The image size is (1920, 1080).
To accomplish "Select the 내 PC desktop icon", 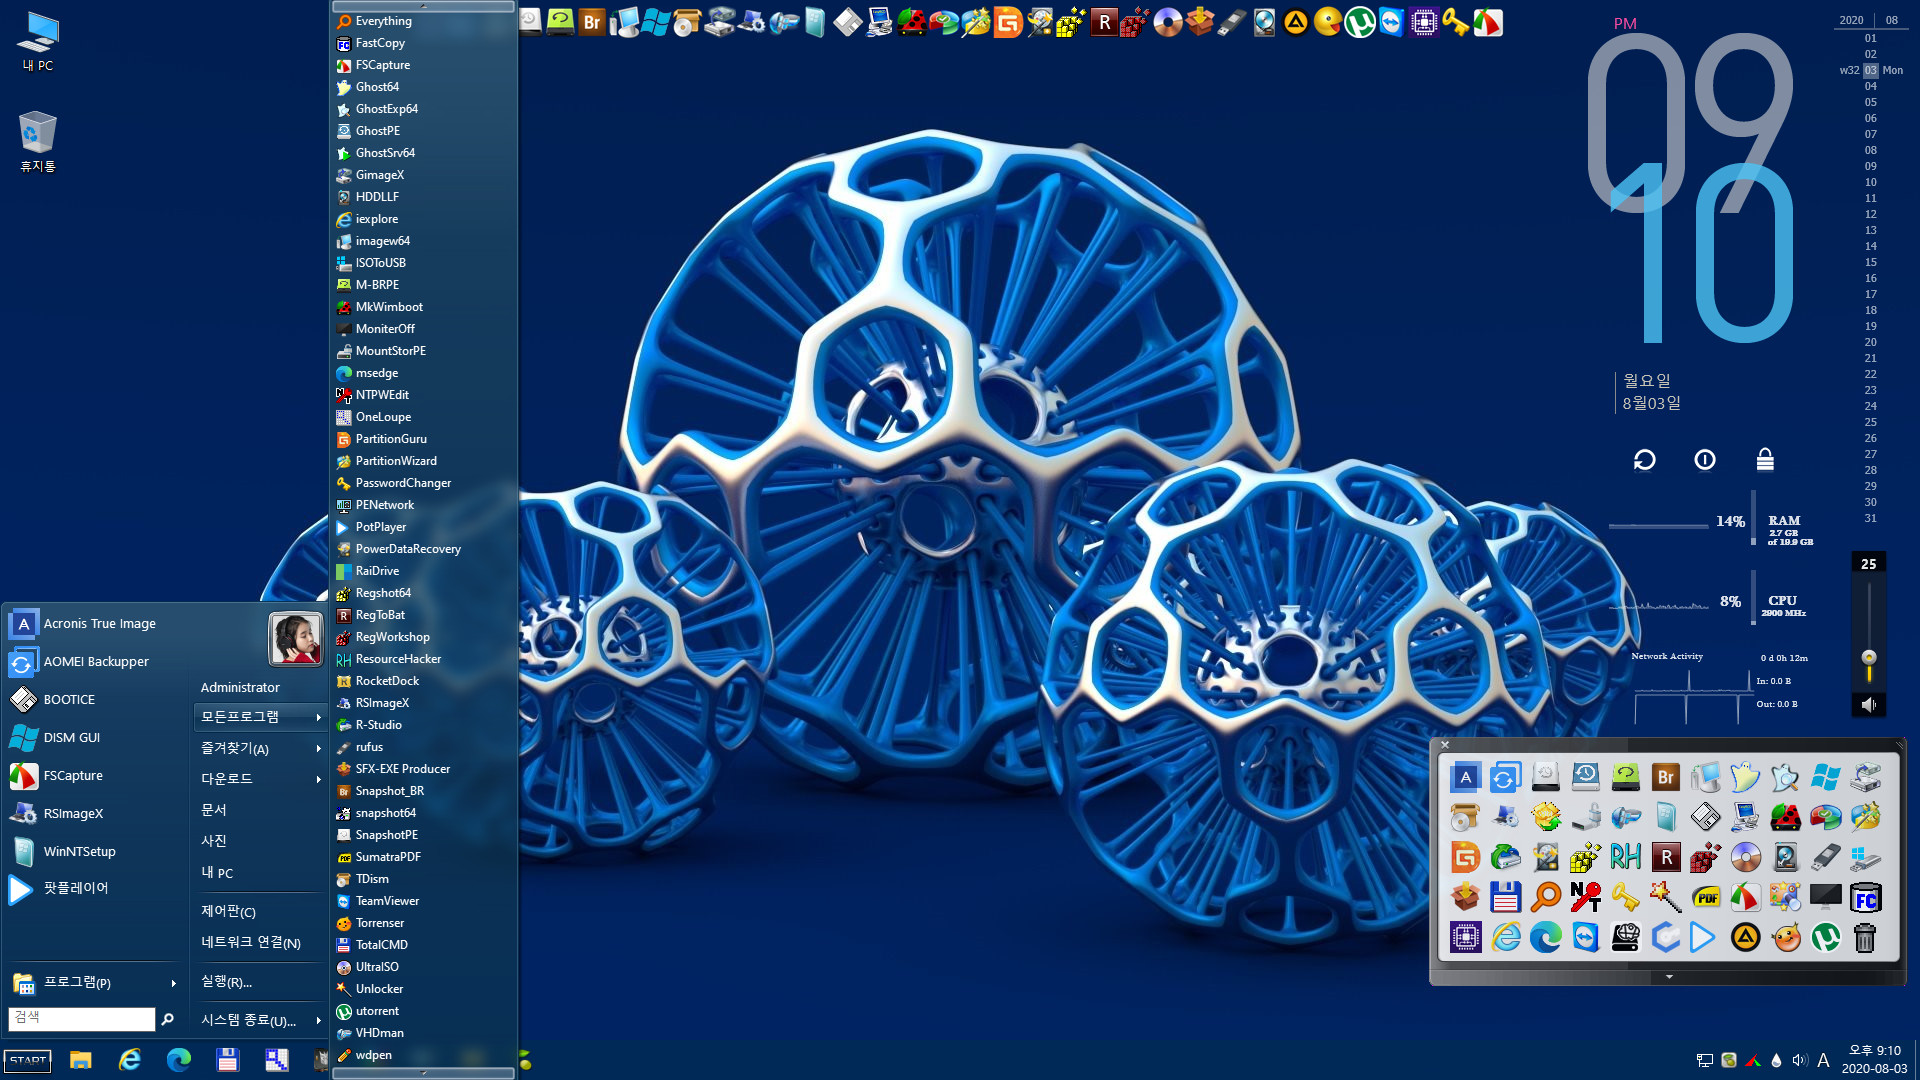I will pyautogui.click(x=38, y=42).
